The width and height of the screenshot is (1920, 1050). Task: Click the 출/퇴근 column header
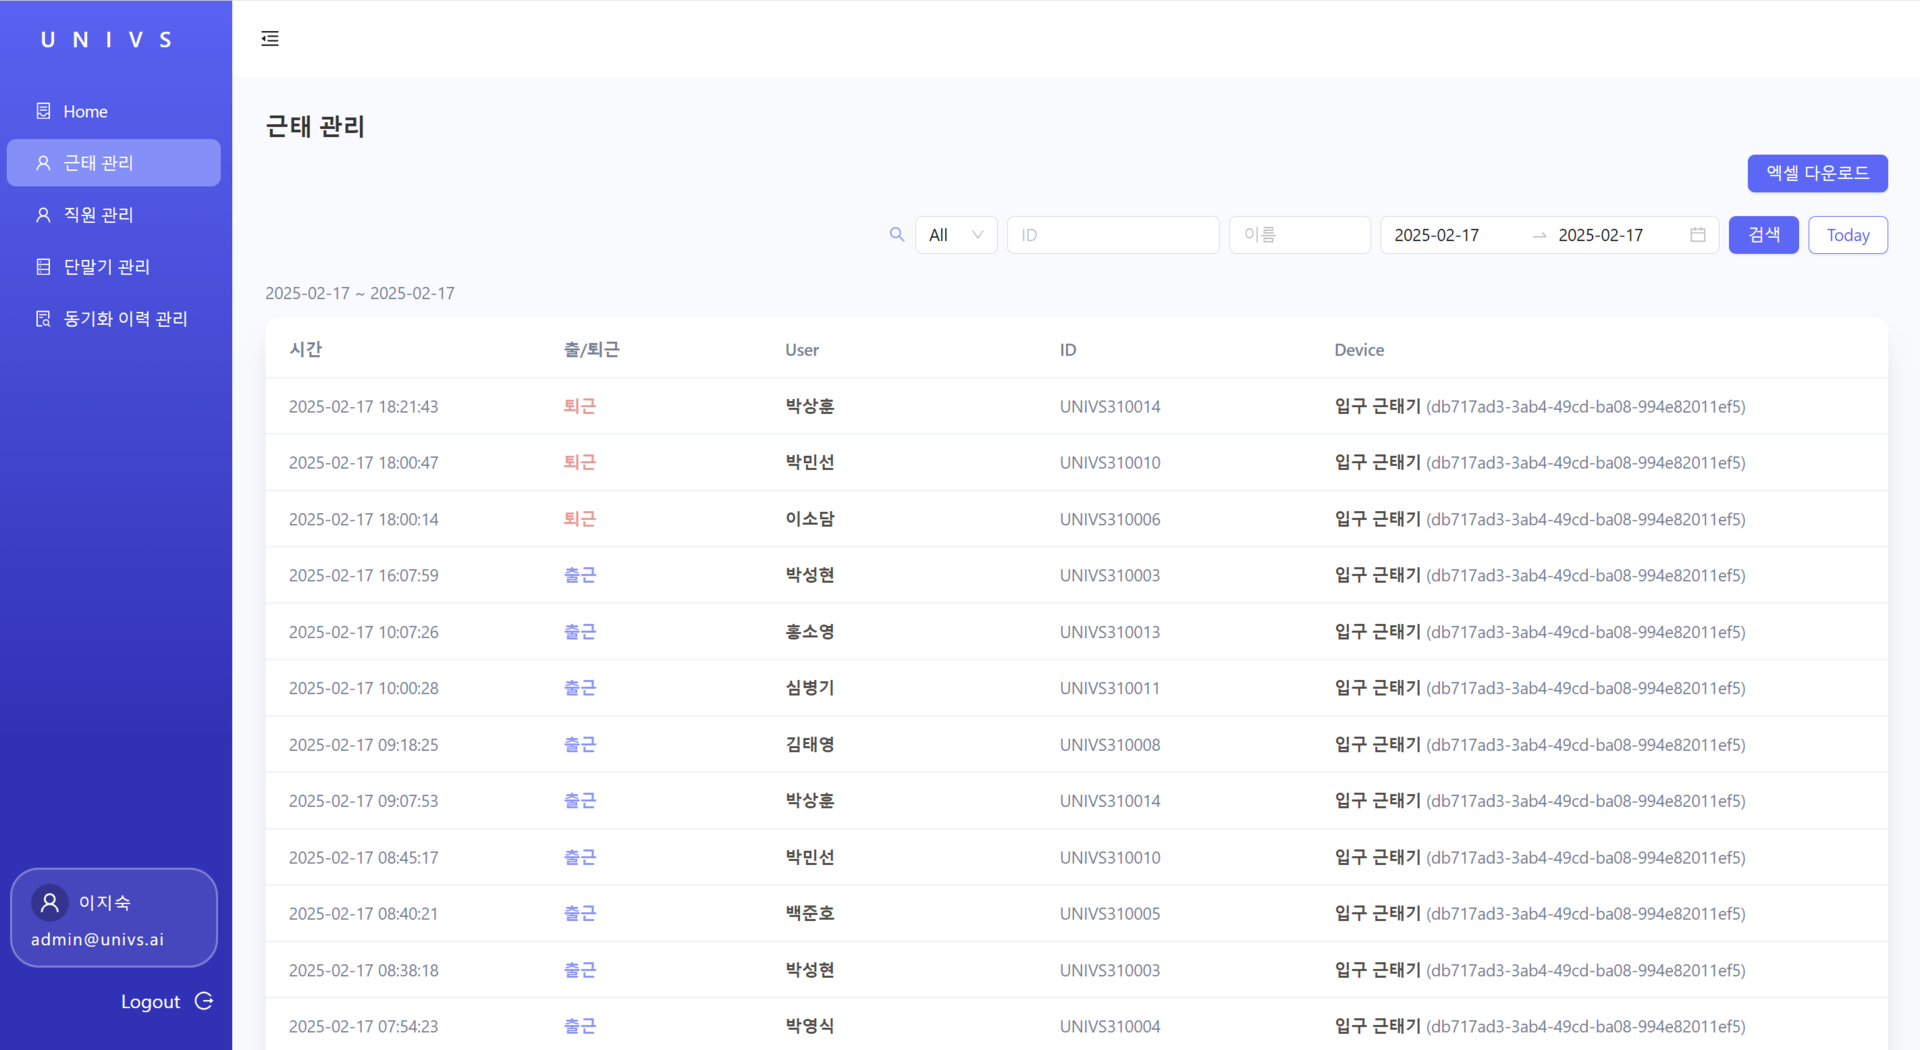click(591, 349)
